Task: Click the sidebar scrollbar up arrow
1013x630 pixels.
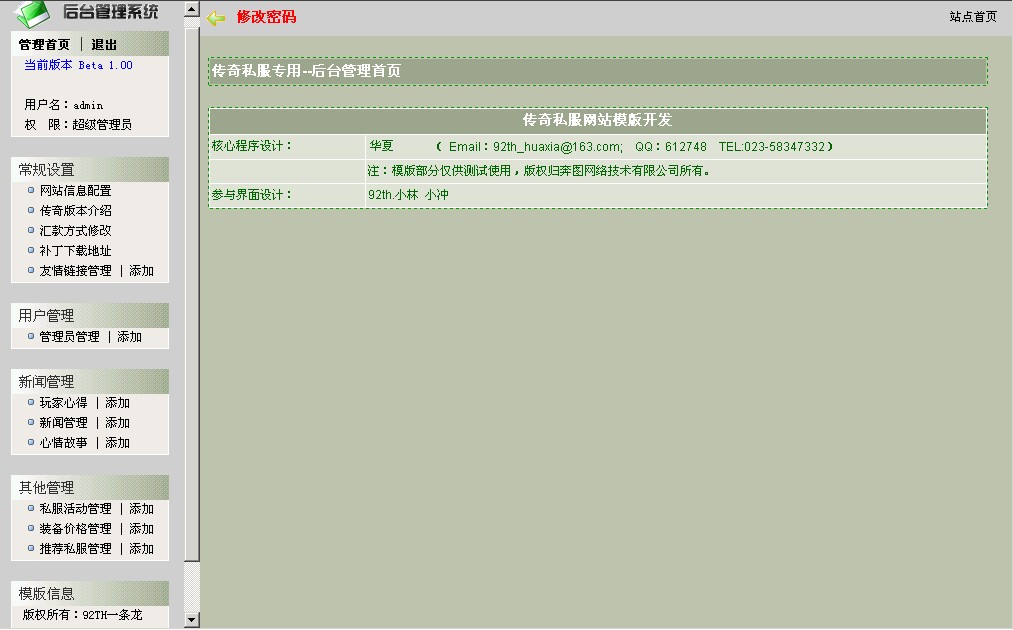Action: pos(192,10)
